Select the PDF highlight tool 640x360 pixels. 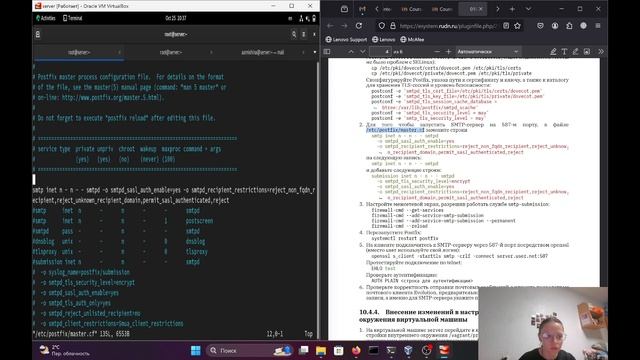pyautogui.click(x=553, y=52)
